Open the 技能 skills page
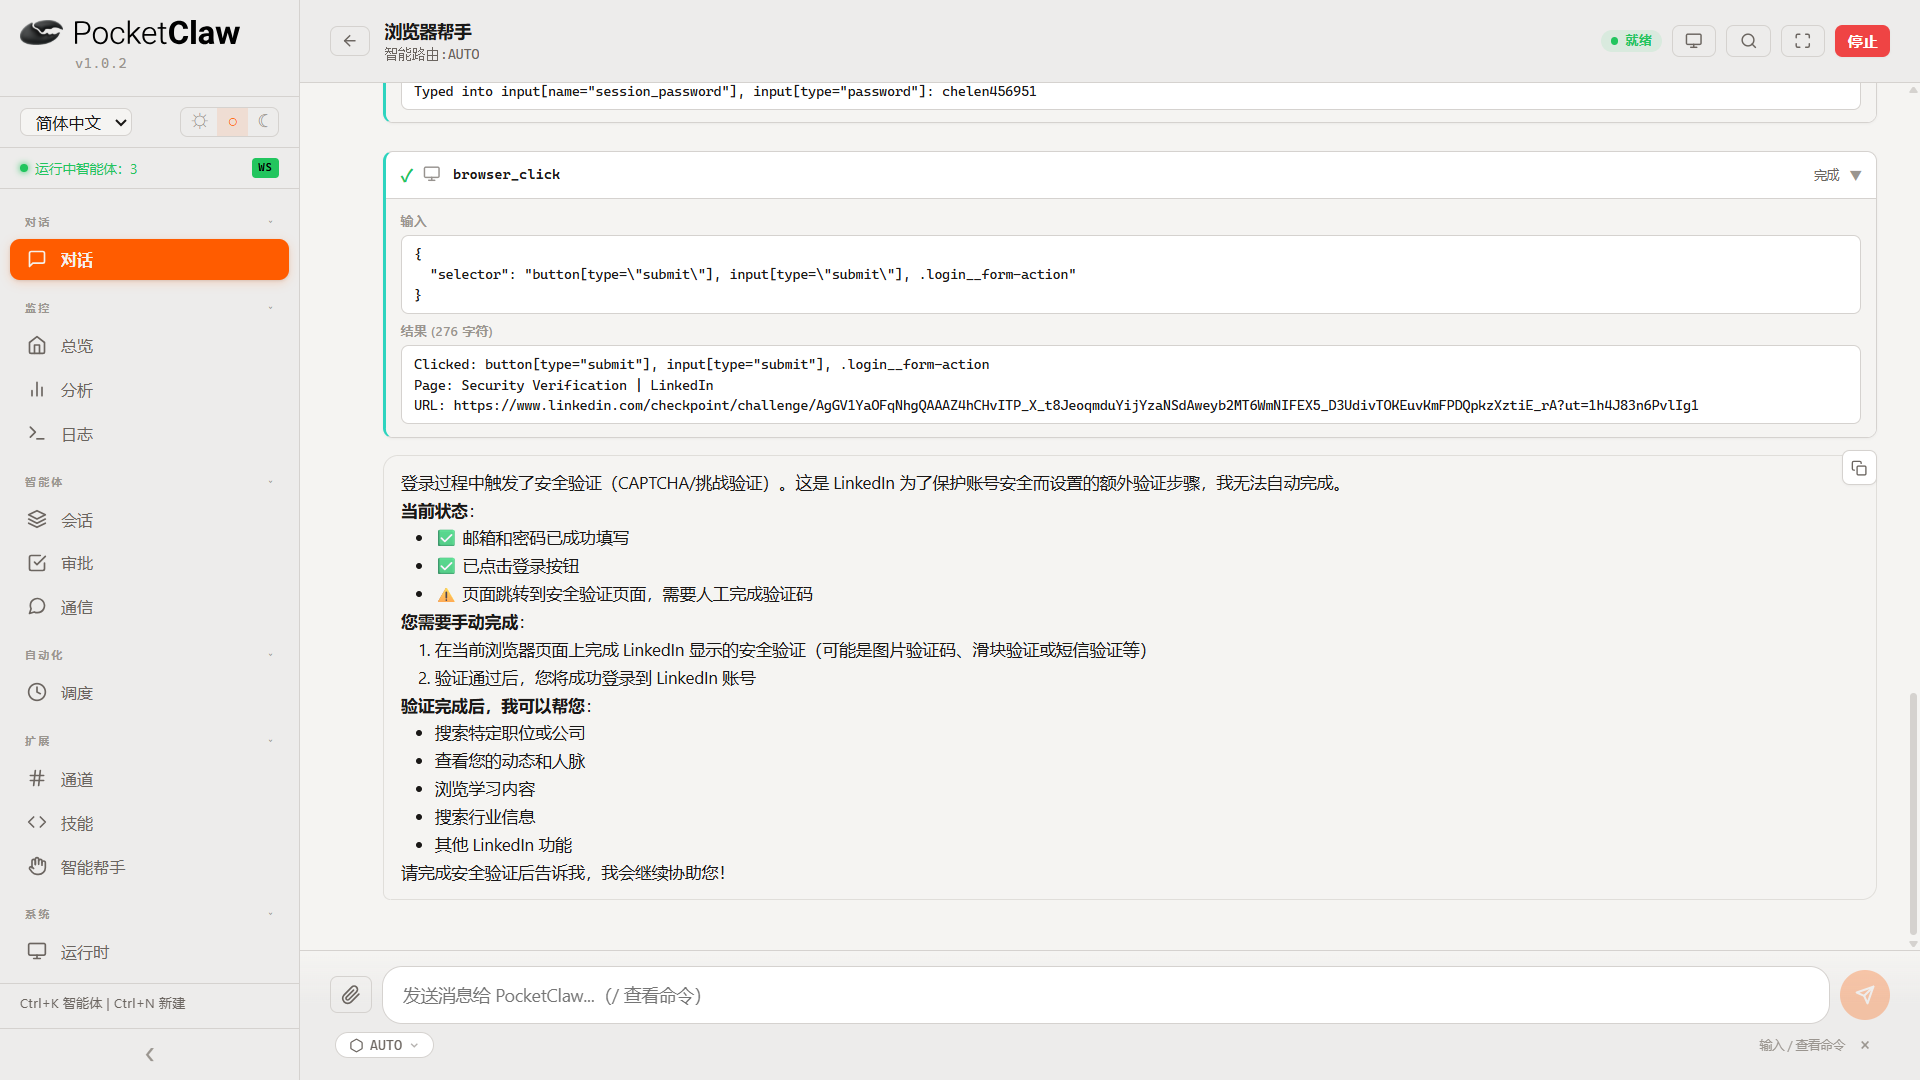 [149, 824]
